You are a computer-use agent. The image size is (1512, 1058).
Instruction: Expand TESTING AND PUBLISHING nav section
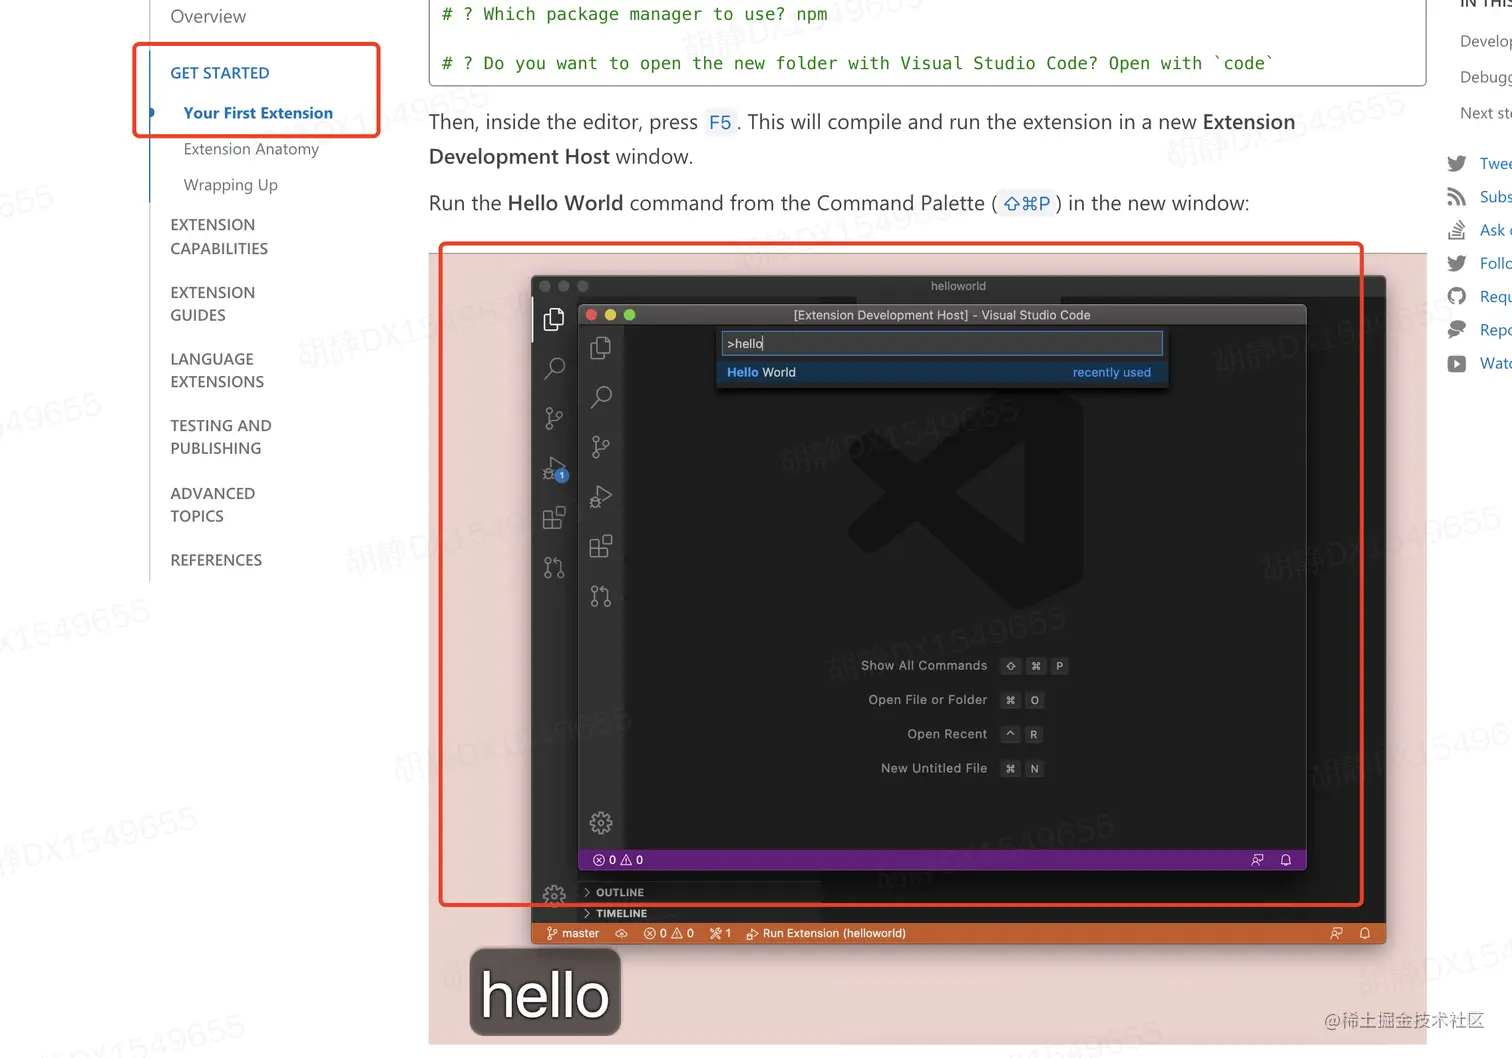221,437
